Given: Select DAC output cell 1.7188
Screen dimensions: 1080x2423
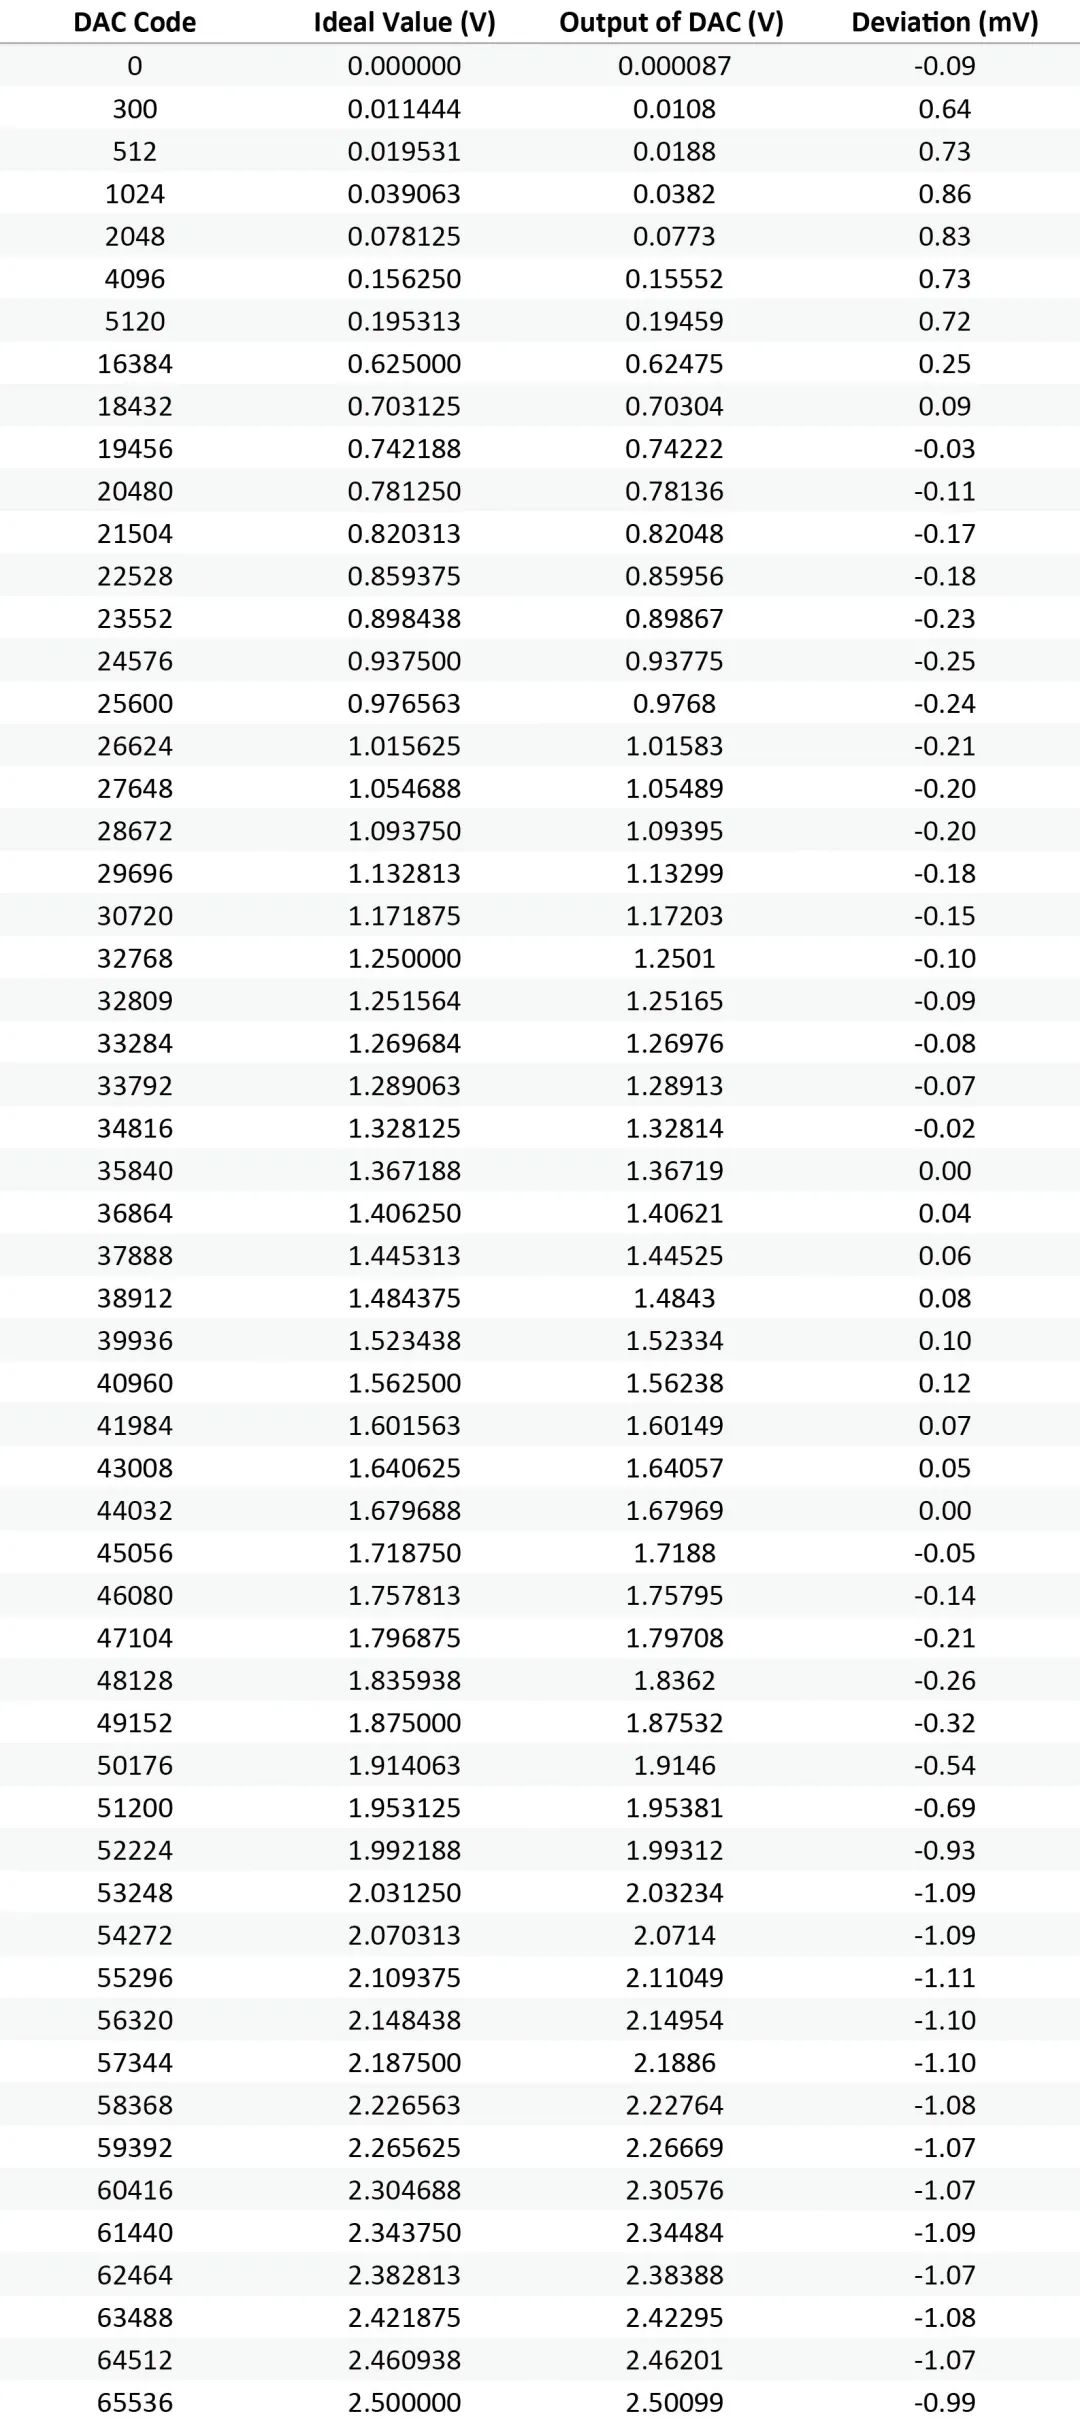Looking at the screenshot, I should click(674, 1553).
